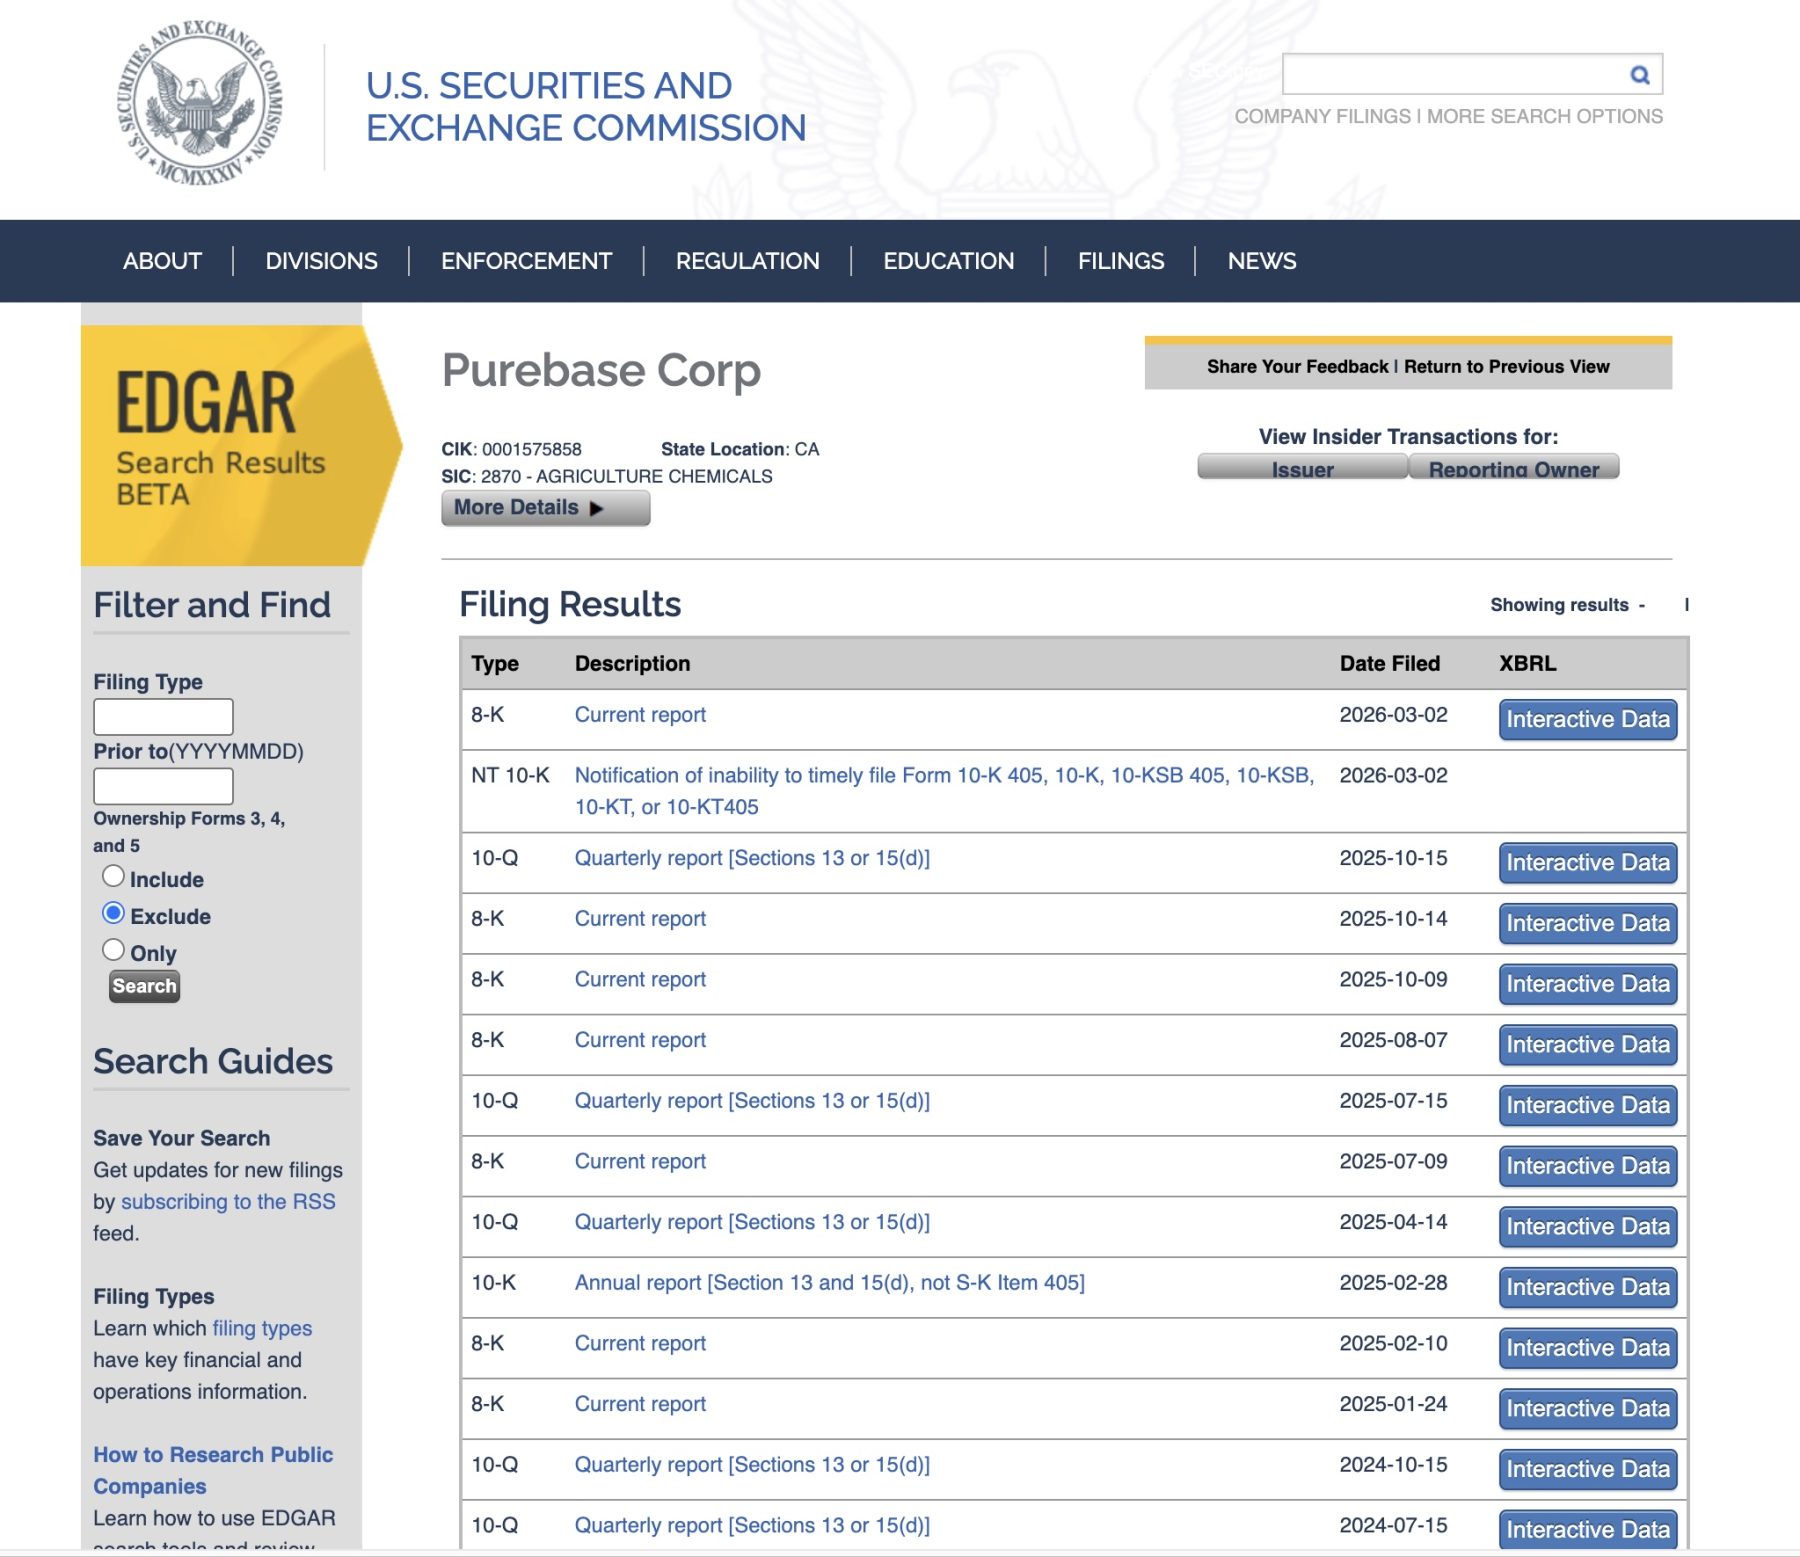Image resolution: width=1800 pixels, height=1557 pixels.
Task: View Issuer insider transactions
Action: coord(1301,468)
